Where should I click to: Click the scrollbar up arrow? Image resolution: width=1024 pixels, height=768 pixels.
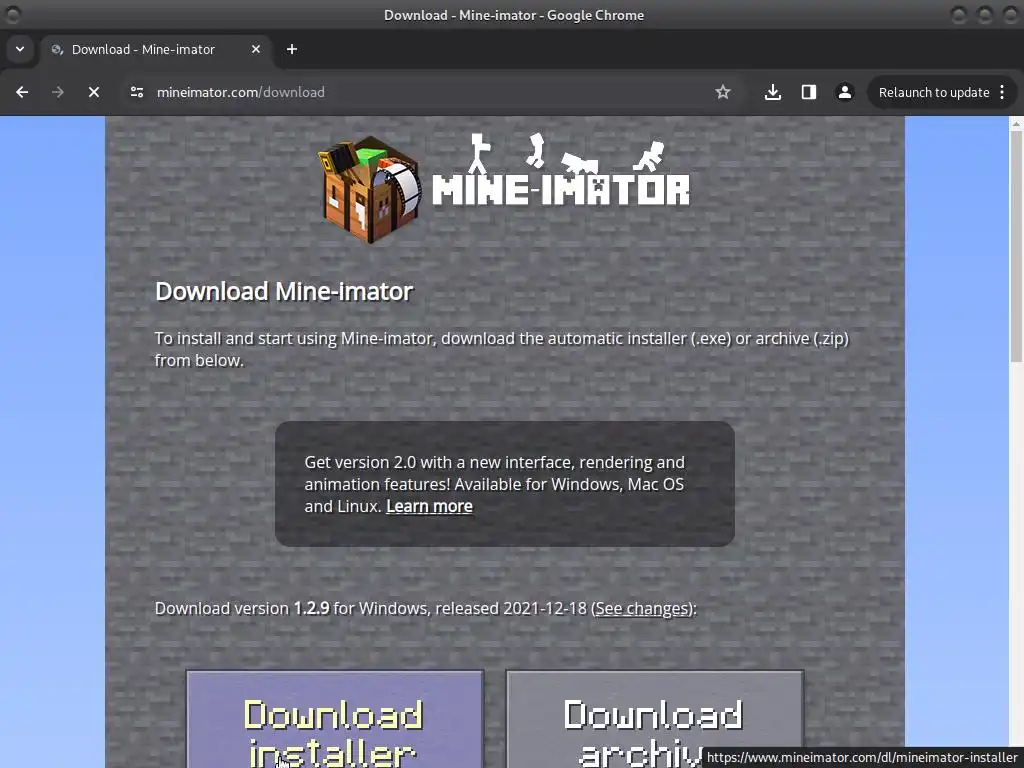[x=1016, y=123]
